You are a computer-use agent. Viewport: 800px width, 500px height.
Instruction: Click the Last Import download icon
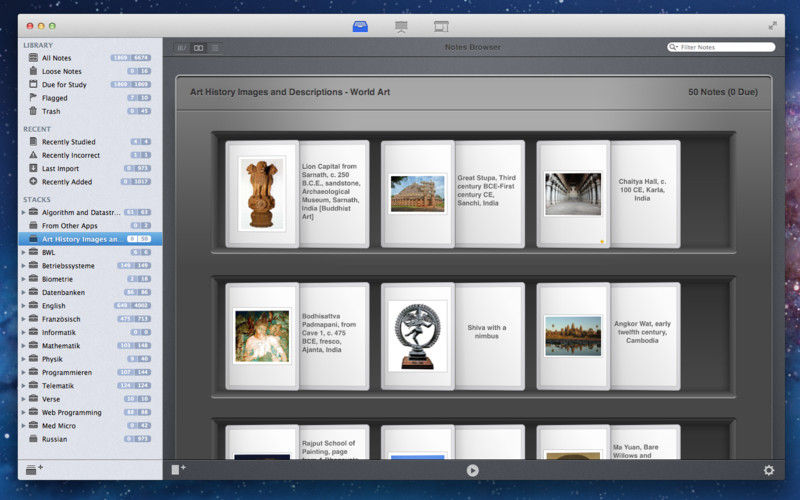pos(33,168)
